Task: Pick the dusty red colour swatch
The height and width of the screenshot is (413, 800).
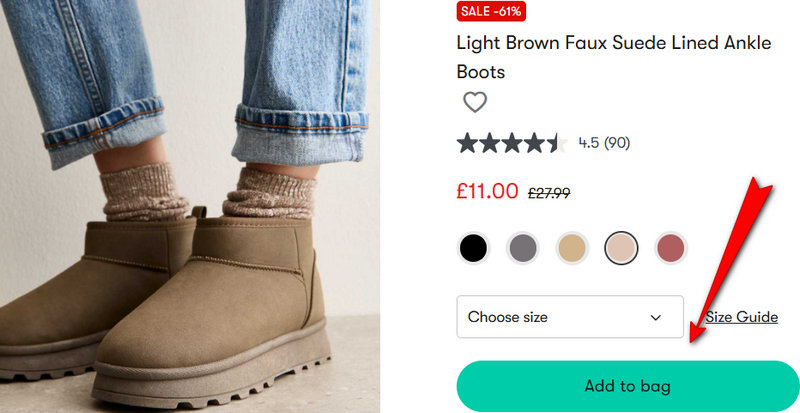Action: click(670, 247)
